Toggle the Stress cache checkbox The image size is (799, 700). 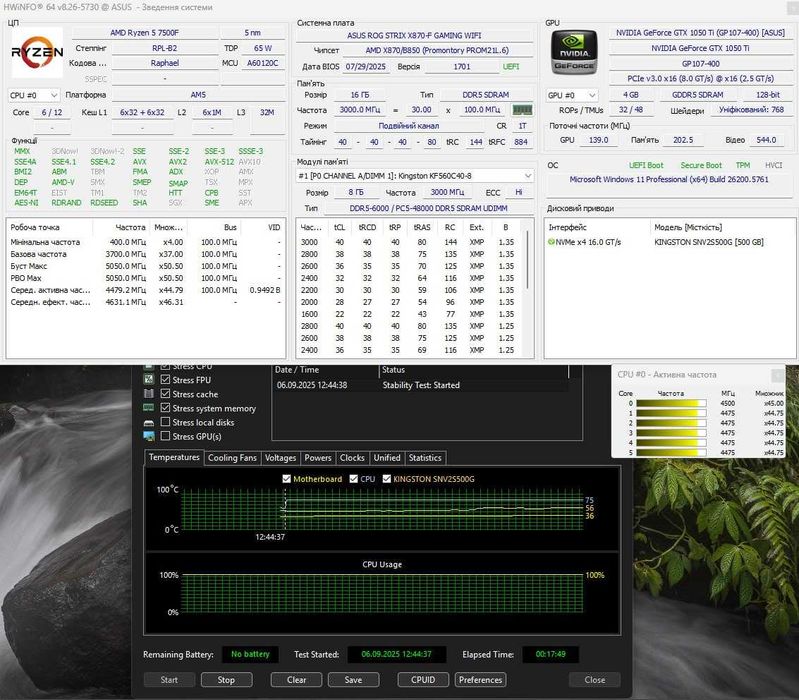(x=165, y=394)
